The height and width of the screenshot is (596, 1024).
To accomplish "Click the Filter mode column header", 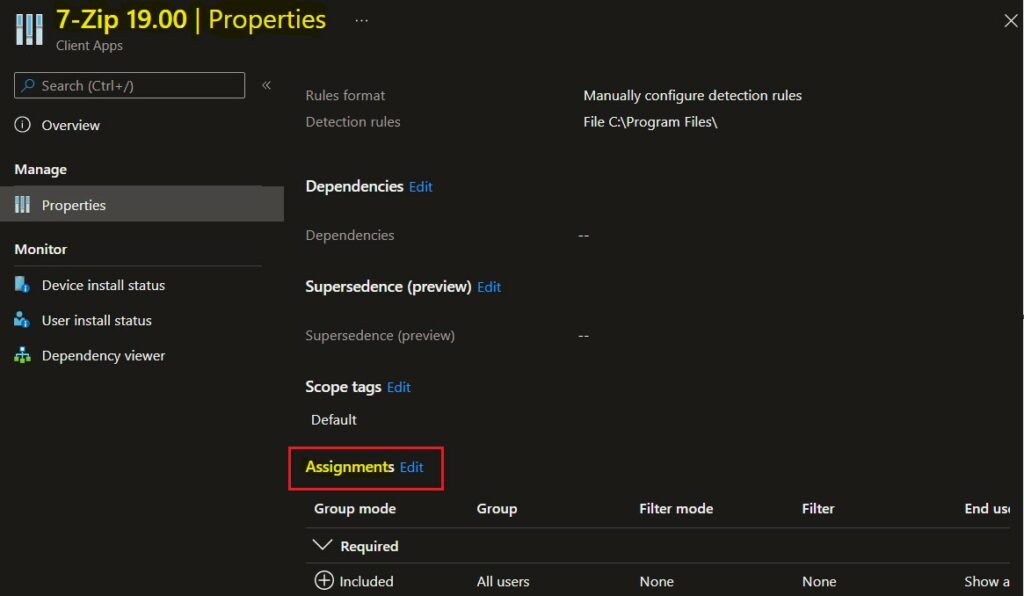I will [676, 509].
